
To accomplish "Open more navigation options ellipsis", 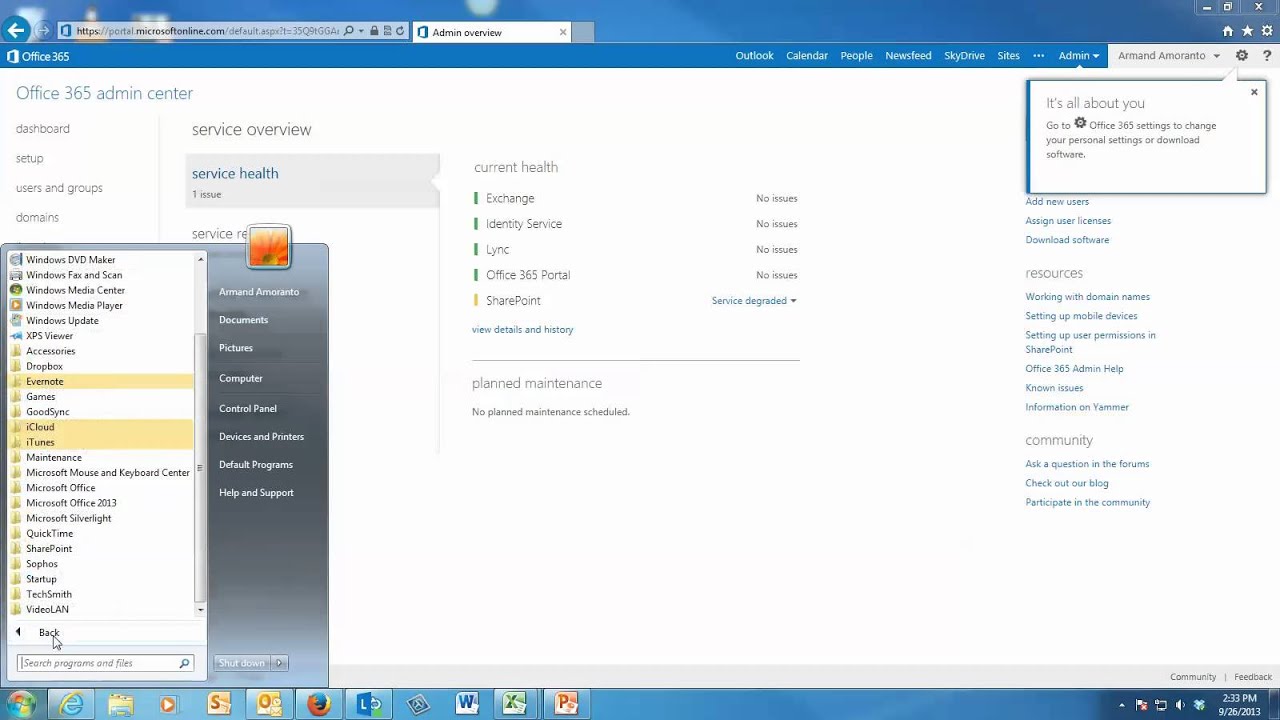I will pos(1039,56).
